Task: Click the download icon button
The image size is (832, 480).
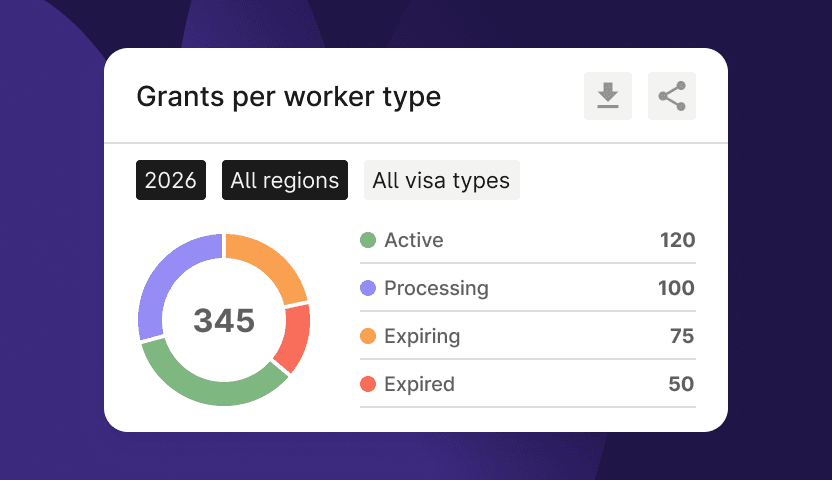Action: click(608, 96)
